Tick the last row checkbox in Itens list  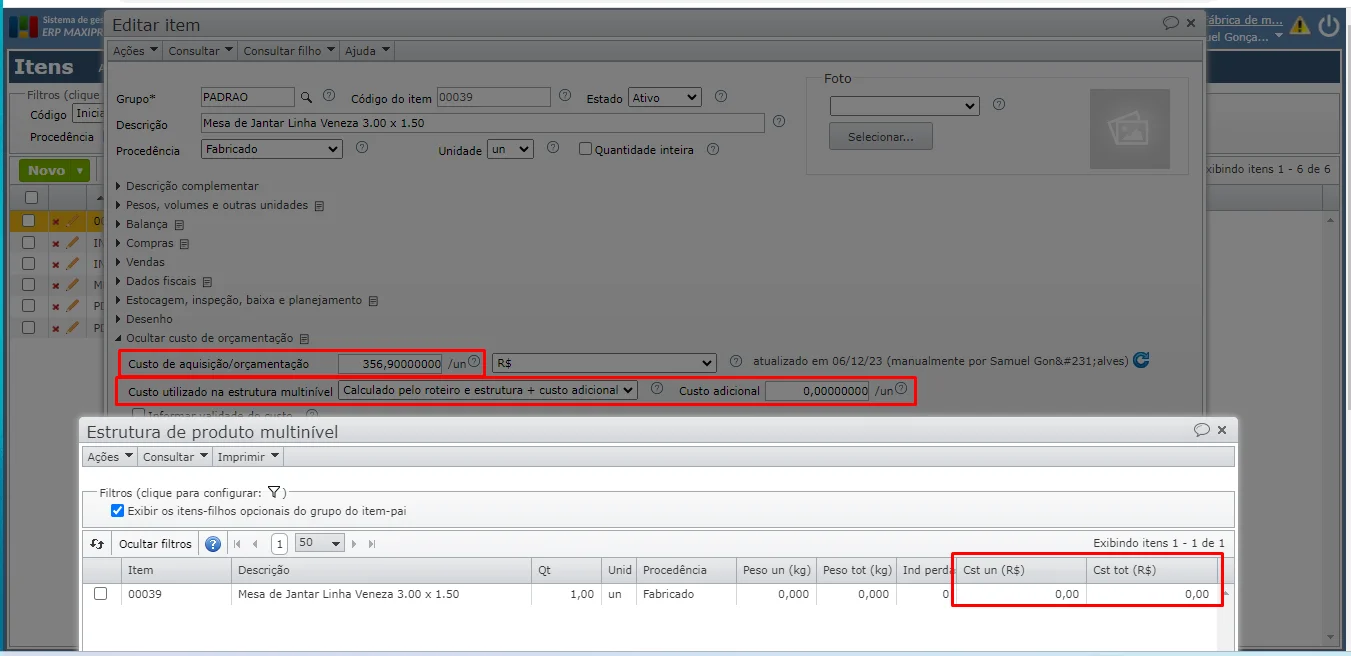[x=29, y=328]
